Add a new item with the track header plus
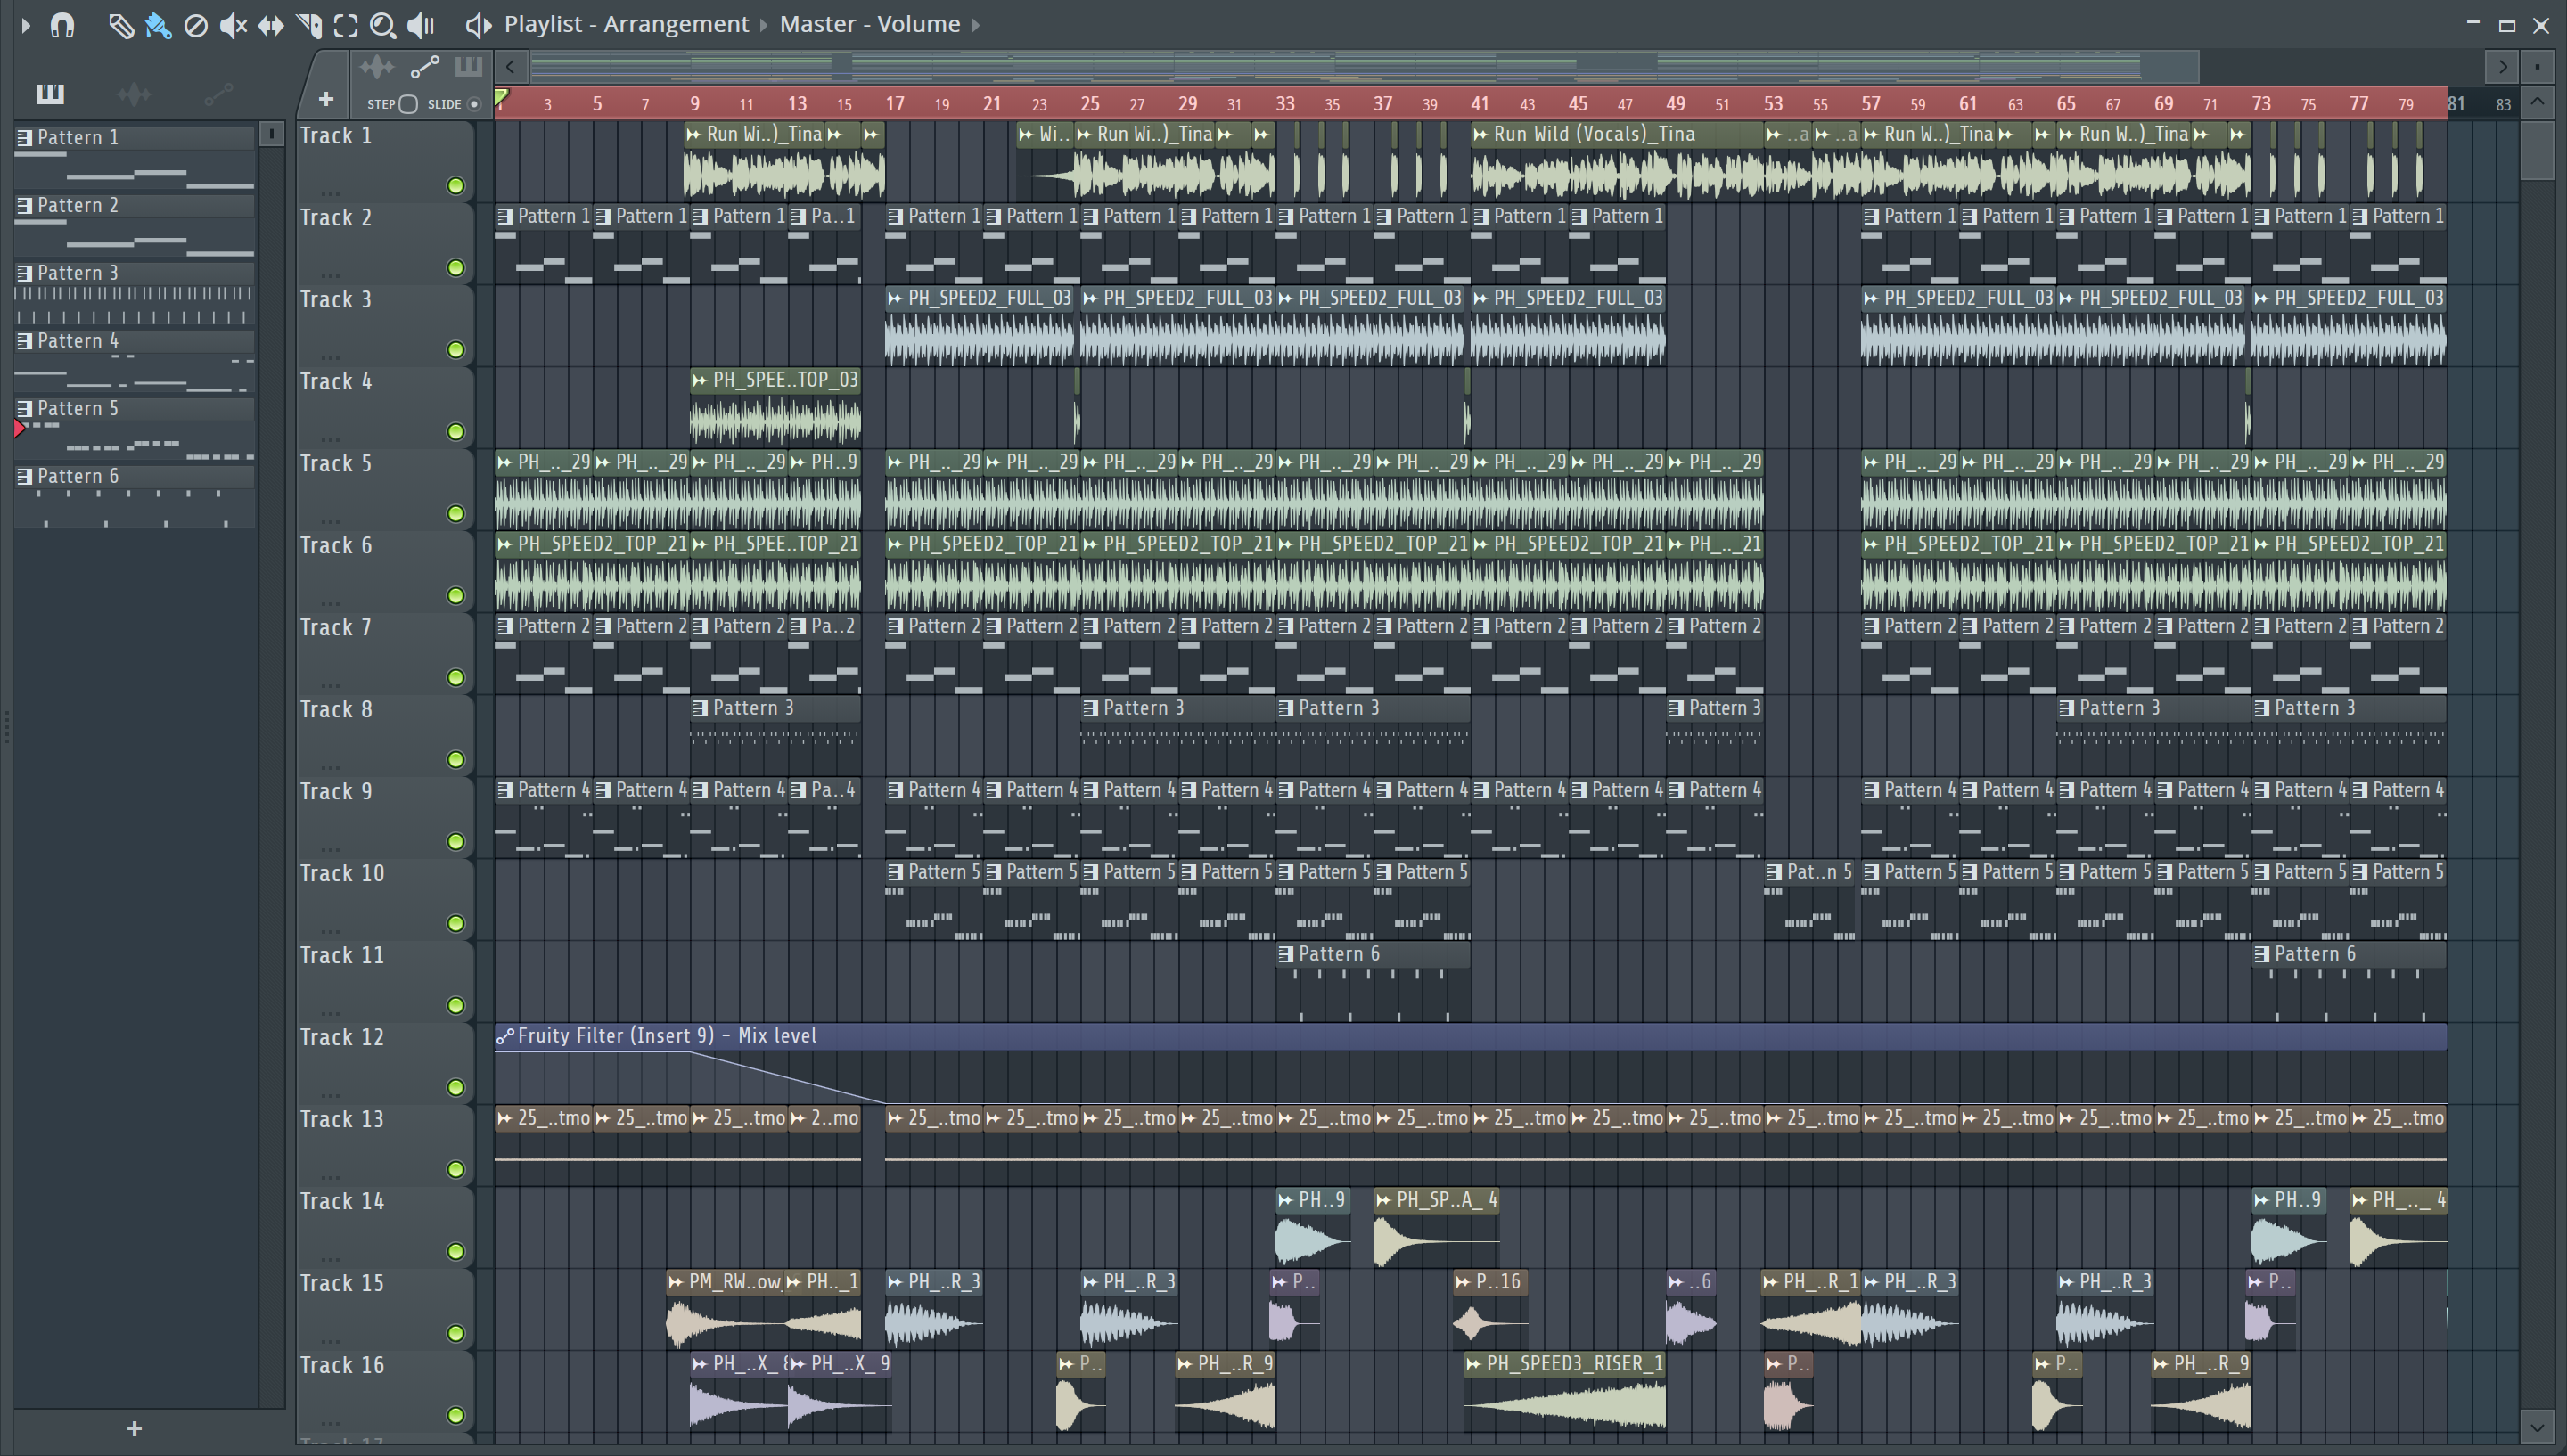 point(326,99)
